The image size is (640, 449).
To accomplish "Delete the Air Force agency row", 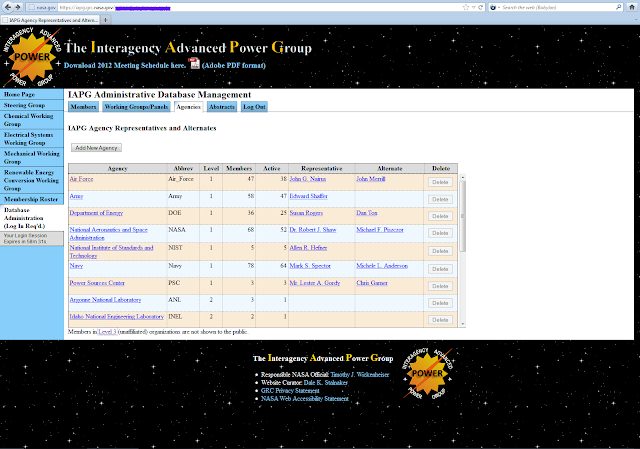I will tap(440, 182).
